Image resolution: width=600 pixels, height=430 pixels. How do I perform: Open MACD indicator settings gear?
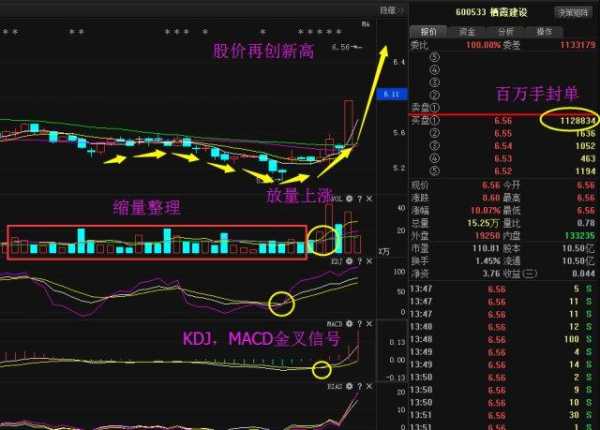coord(349,324)
